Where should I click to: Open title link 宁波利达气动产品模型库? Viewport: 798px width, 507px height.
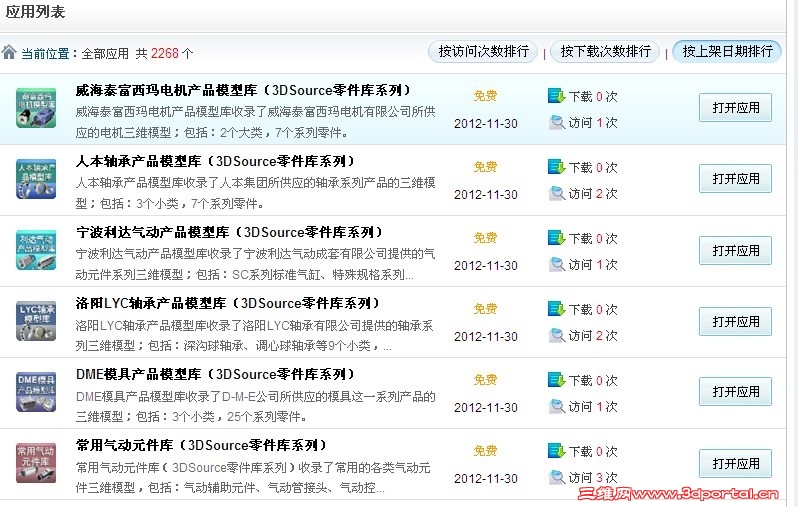click(x=230, y=233)
